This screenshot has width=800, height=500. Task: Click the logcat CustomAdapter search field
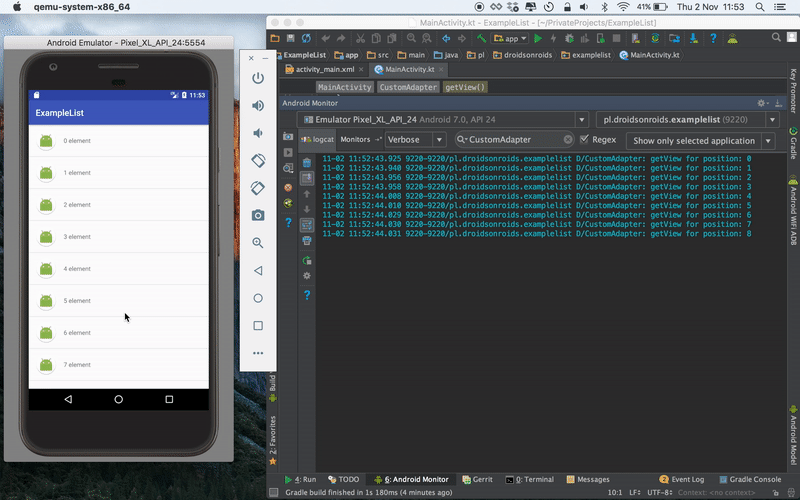[515, 139]
